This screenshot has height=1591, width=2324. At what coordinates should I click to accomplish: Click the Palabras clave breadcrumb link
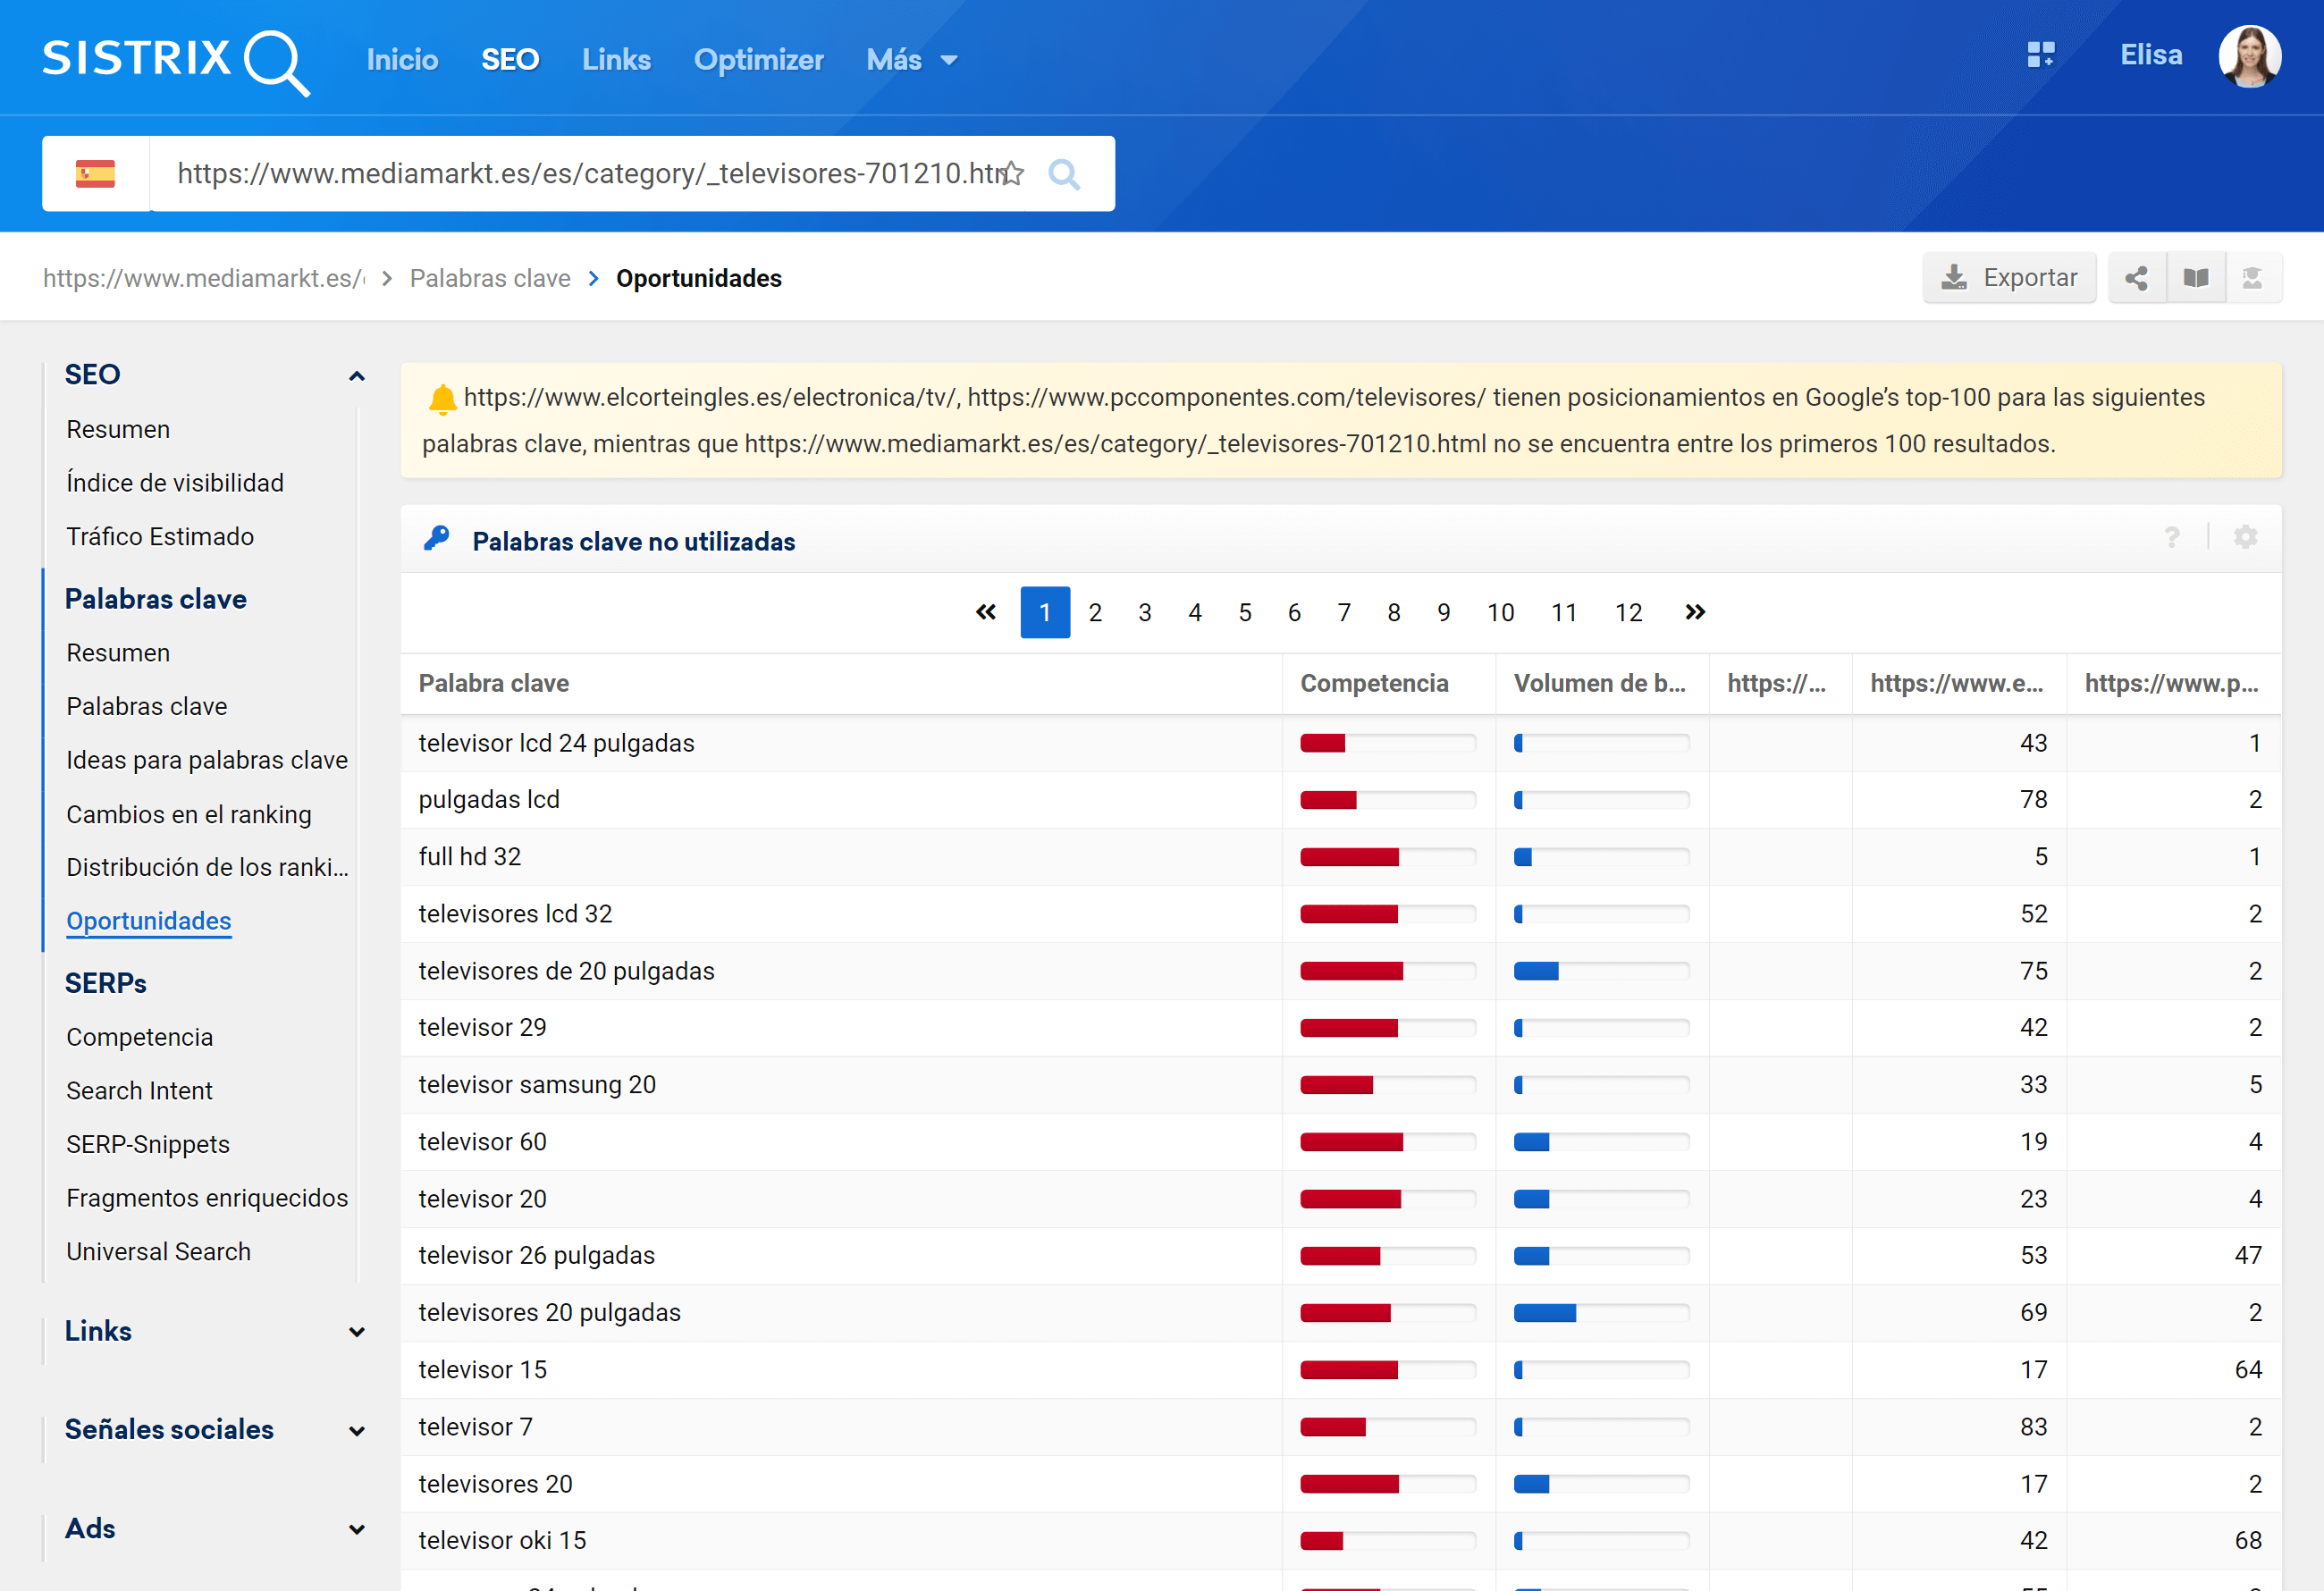point(487,275)
